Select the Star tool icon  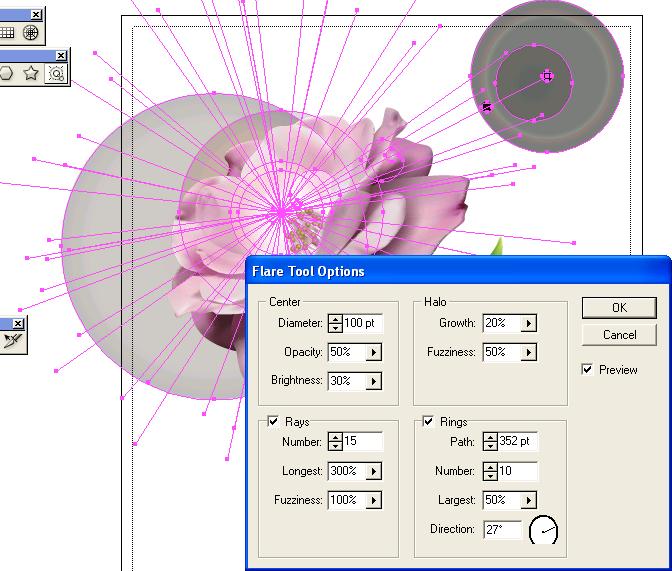tap(31, 73)
